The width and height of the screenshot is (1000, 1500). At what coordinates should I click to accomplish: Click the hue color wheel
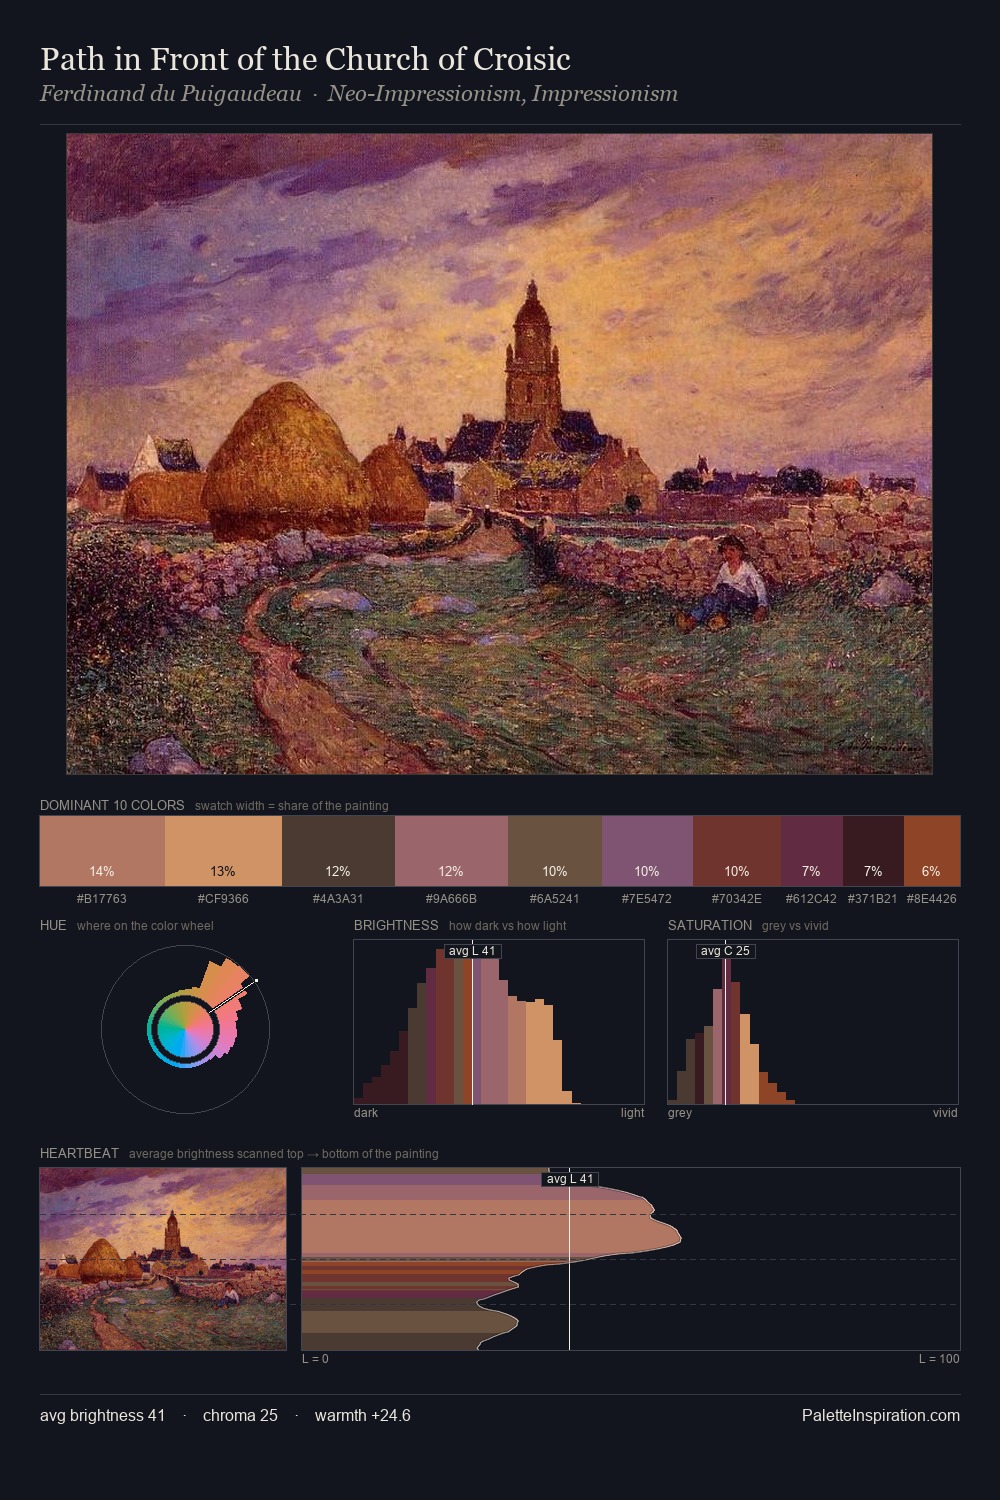(x=185, y=1029)
